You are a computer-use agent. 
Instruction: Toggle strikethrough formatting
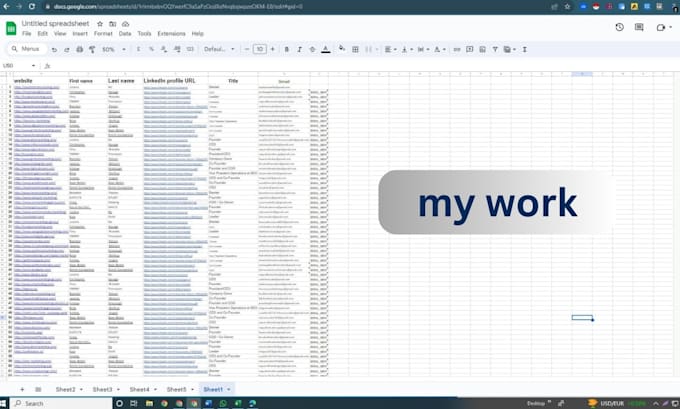[312, 49]
